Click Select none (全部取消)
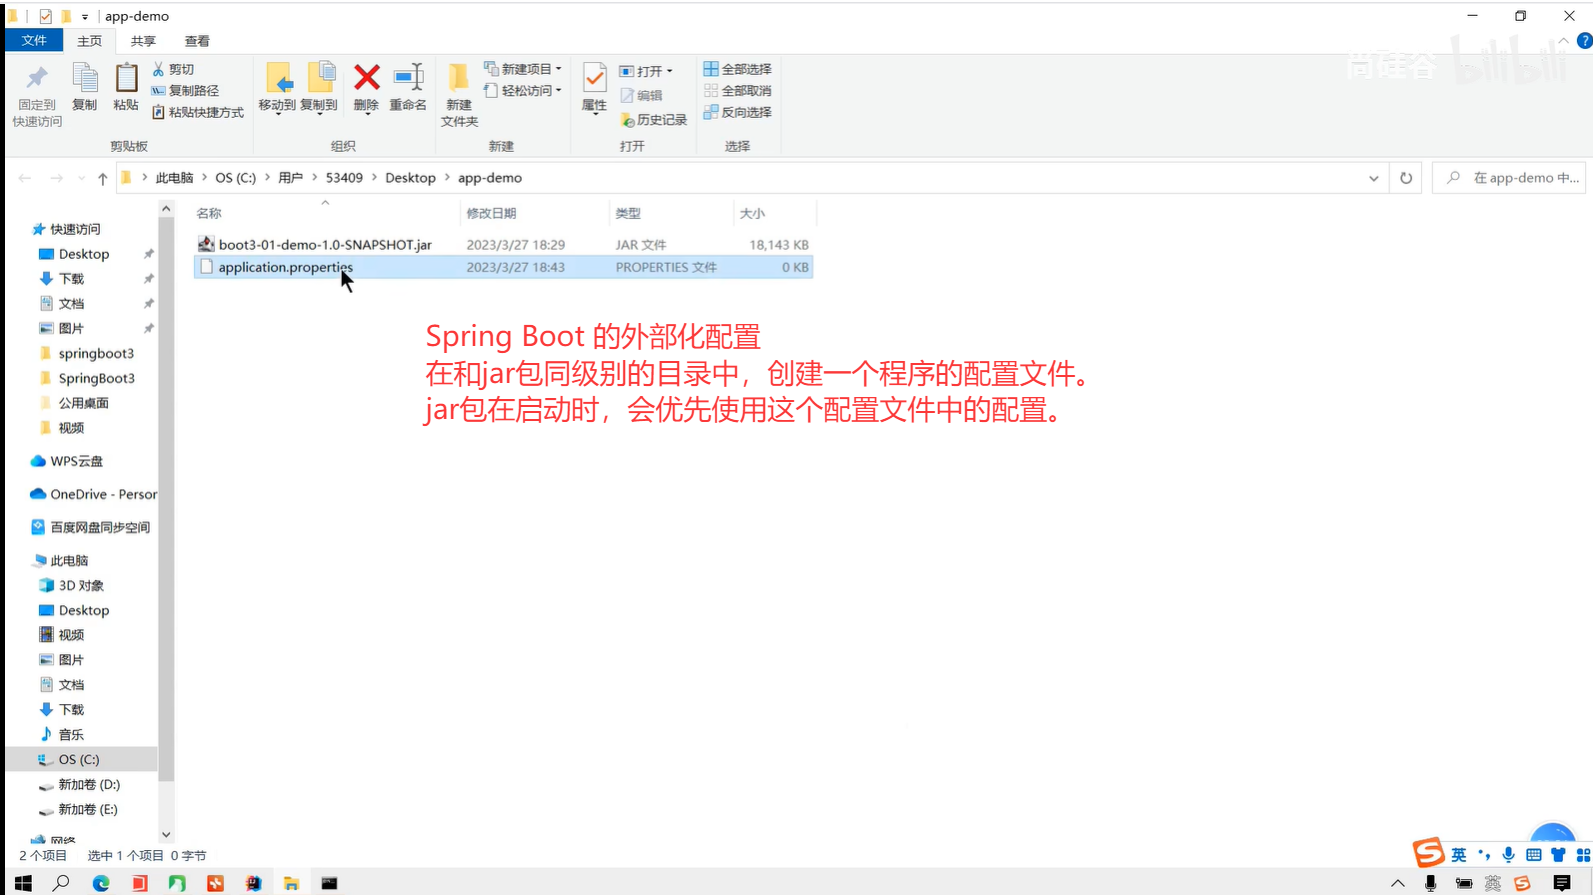 738,90
